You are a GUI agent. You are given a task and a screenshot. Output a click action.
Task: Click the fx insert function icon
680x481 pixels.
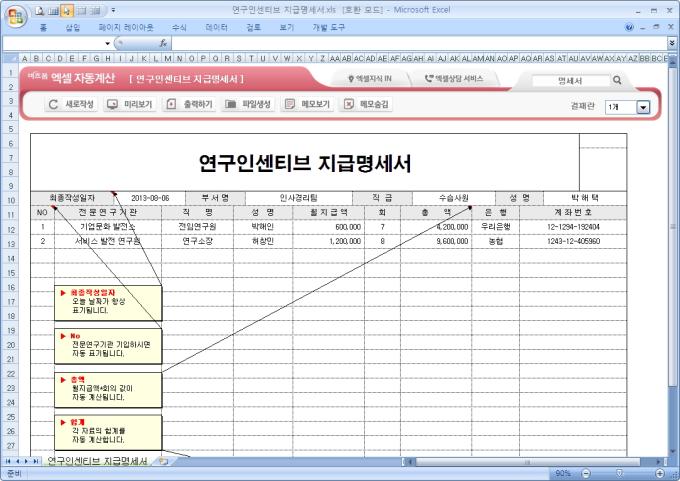click(163, 43)
